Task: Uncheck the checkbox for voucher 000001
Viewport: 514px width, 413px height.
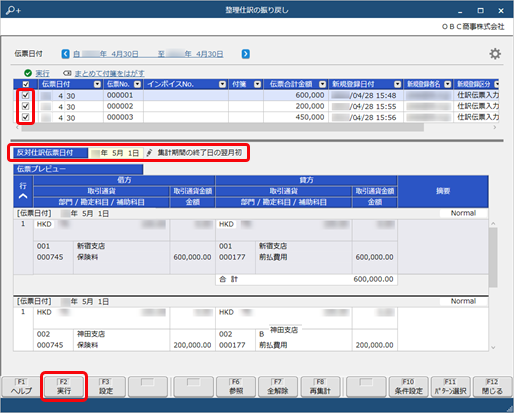Action: tap(25, 95)
